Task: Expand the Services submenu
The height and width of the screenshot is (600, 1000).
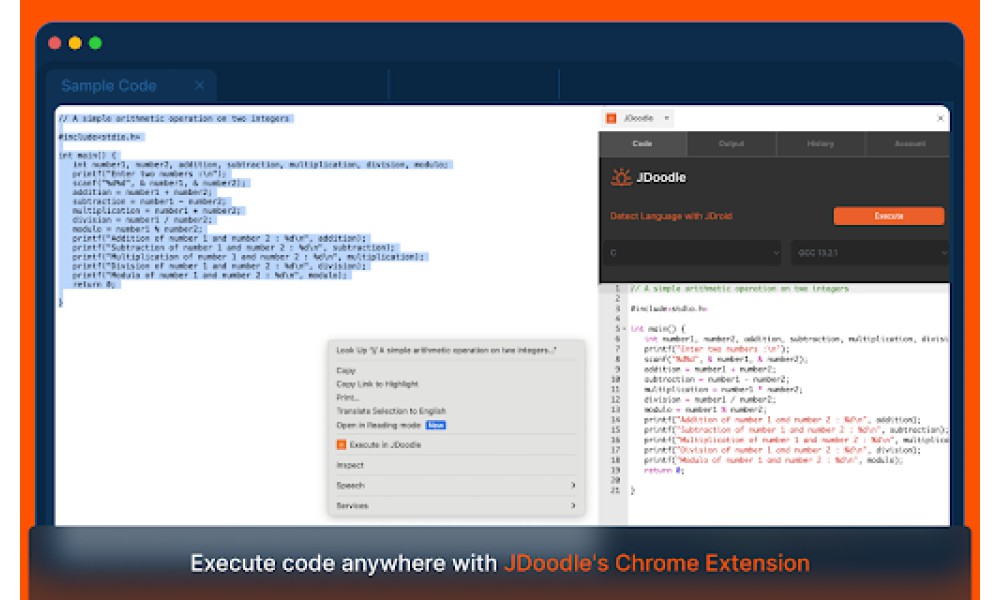Action: [x=456, y=506]
